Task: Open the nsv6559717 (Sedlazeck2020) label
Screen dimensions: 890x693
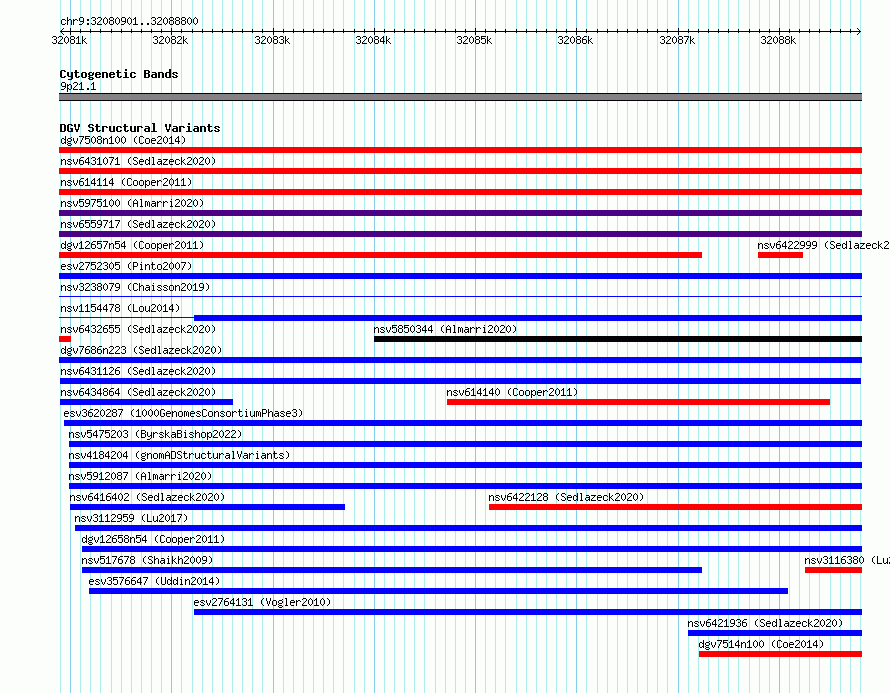Action: click(x=138, y=224)
